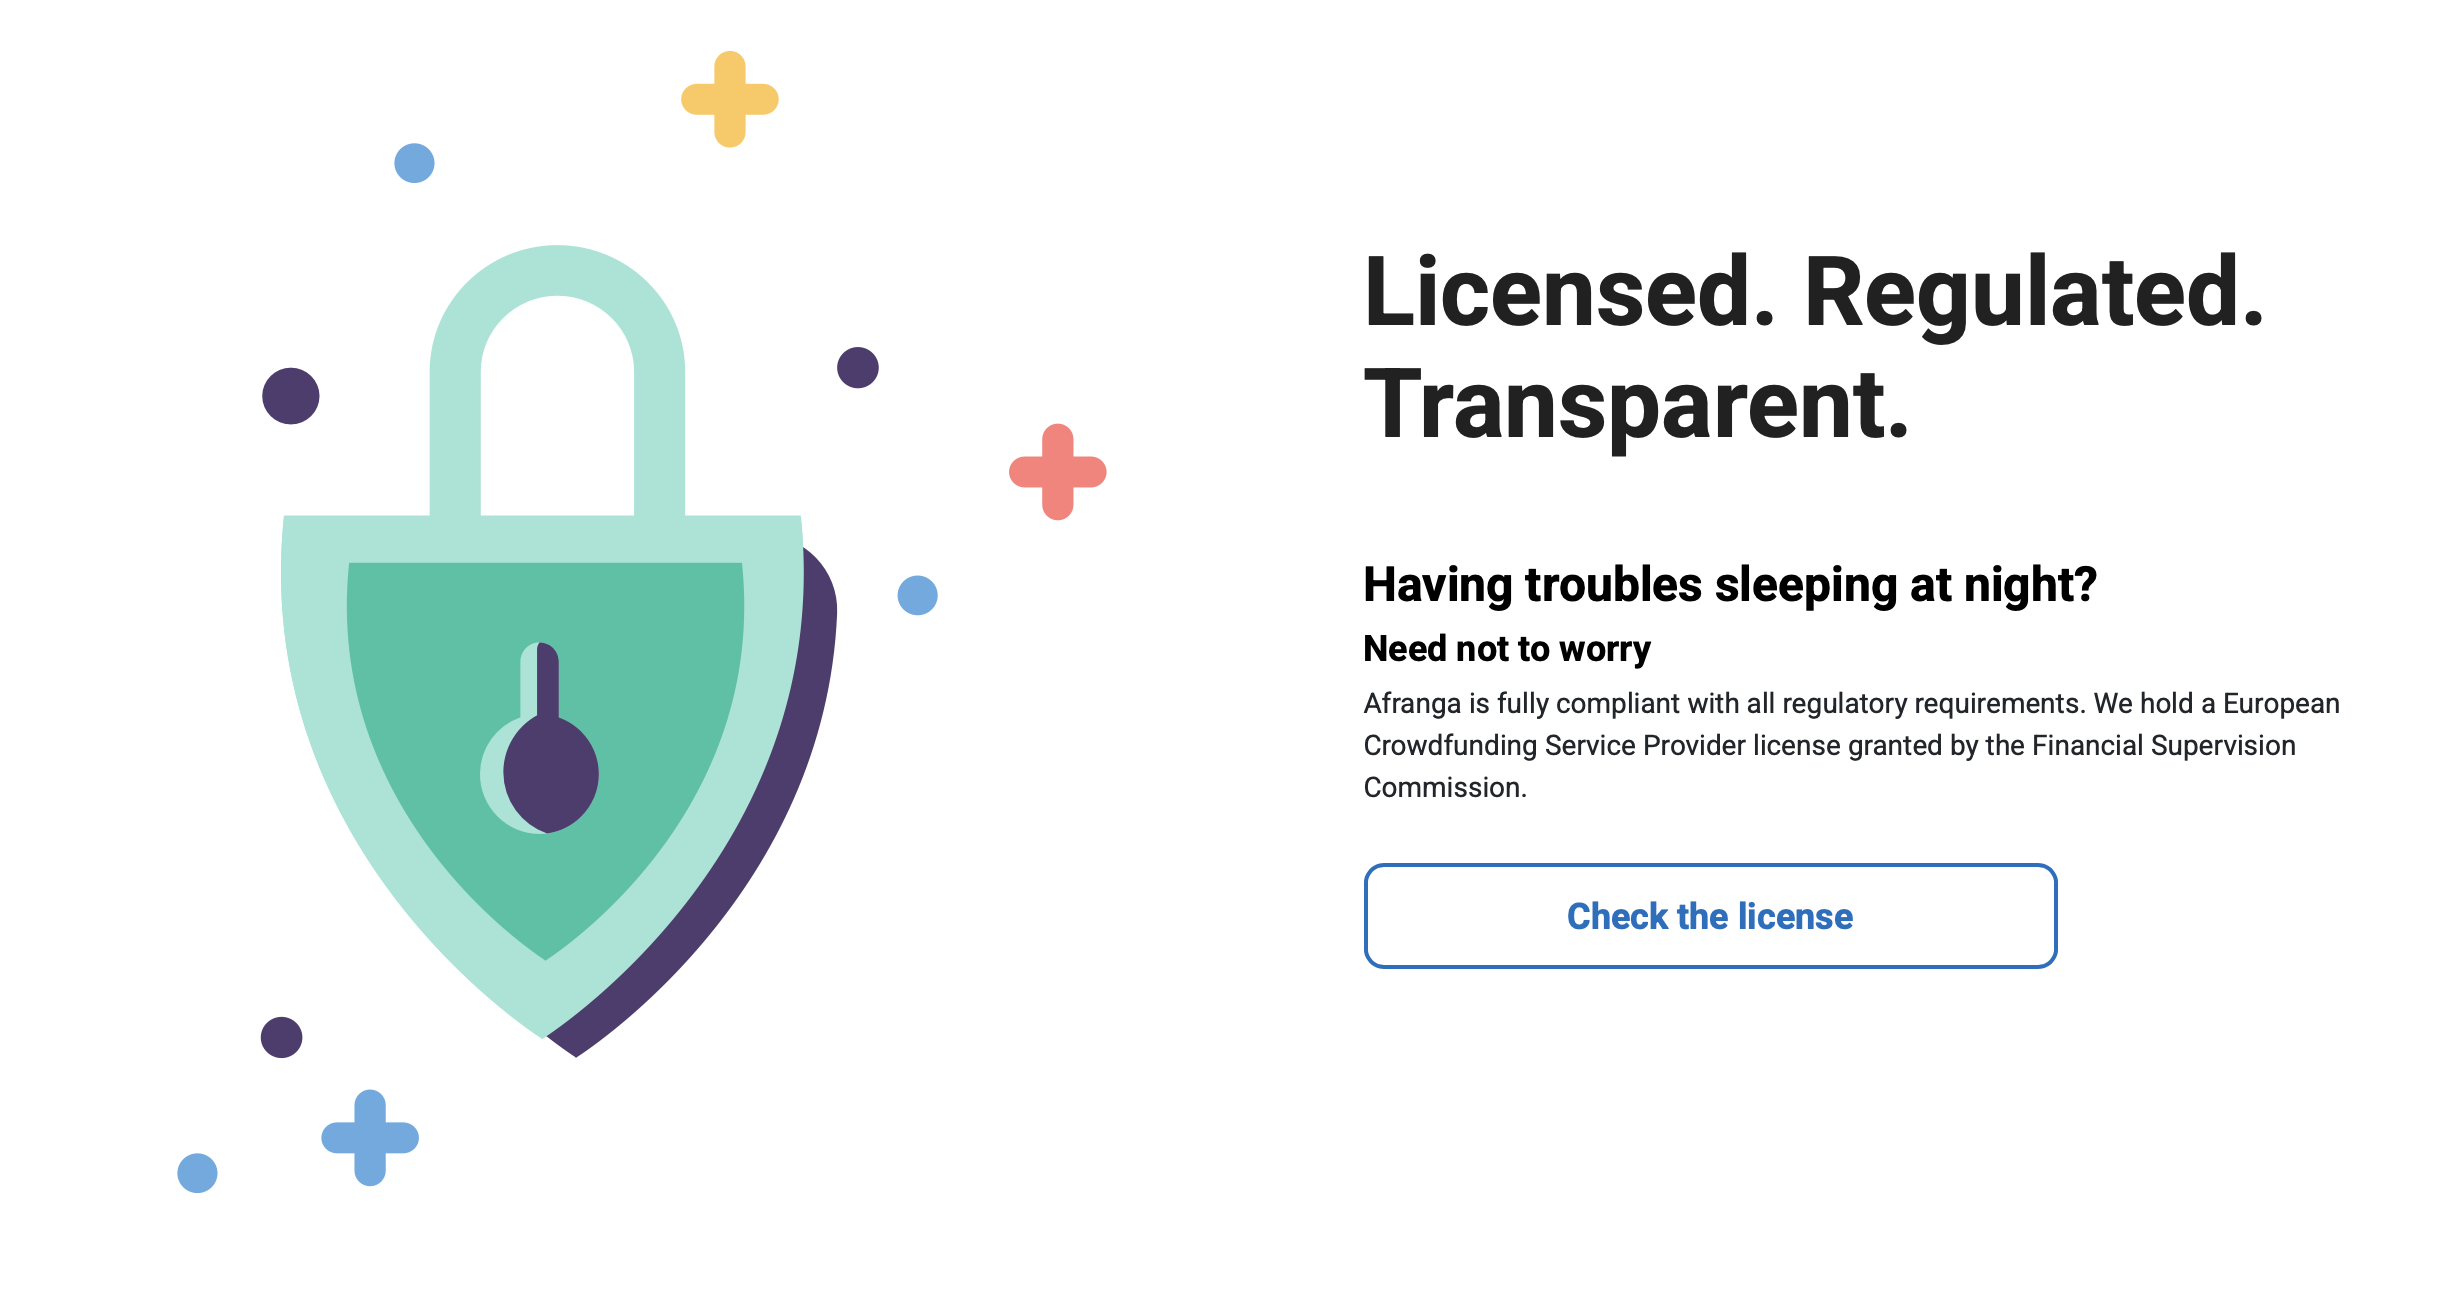Click the word Transparent in the headline
Image resolution: width=2442 pixels, height=1292 pixels.
(1636, 404)
